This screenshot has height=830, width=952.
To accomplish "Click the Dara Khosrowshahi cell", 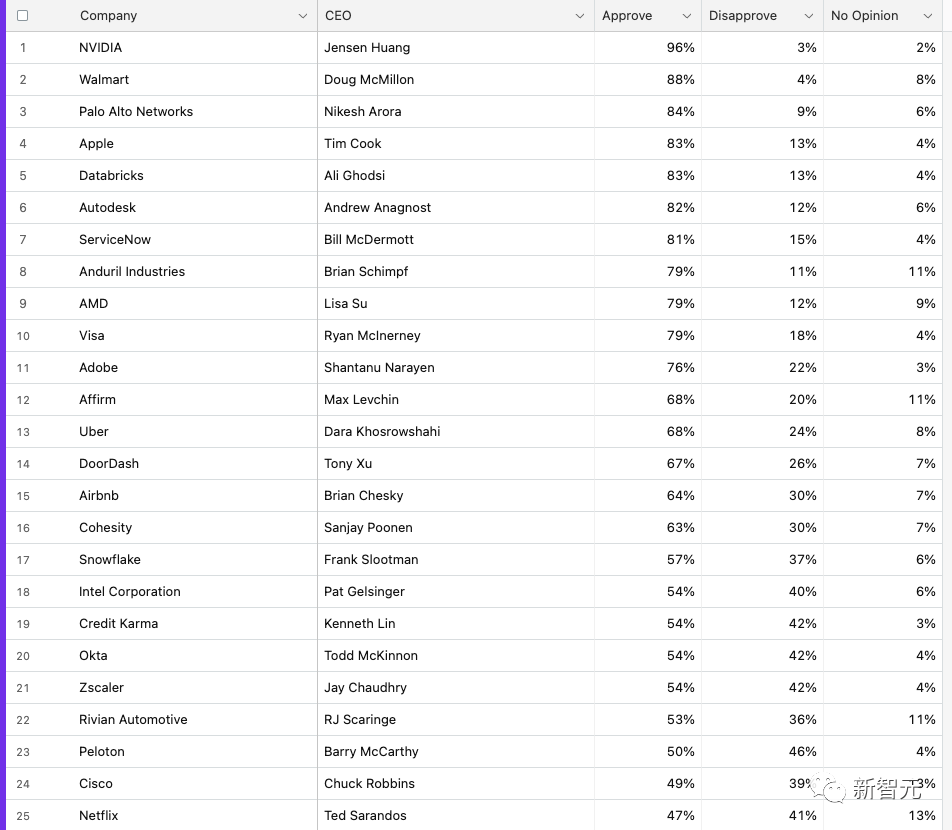I will pyautogui.click(x=382, y=432).
